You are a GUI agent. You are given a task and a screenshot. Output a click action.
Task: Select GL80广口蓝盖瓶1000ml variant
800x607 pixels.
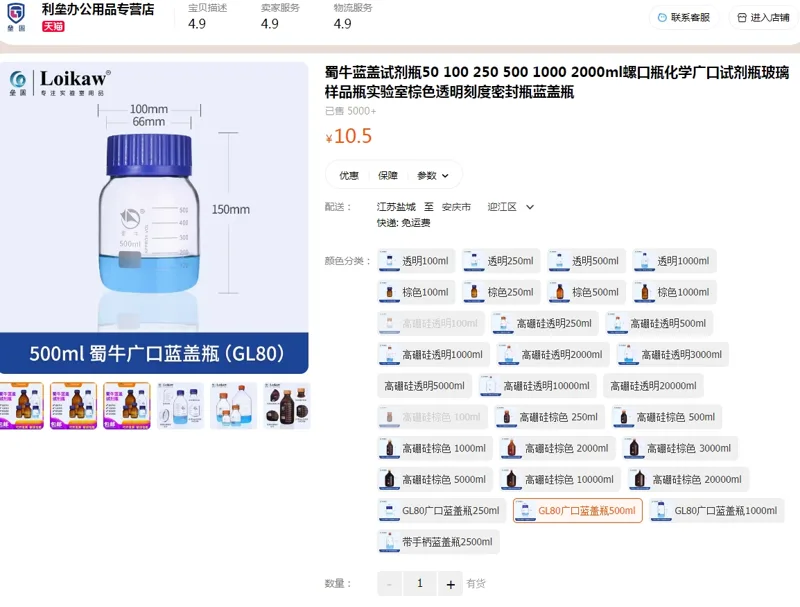716,511
